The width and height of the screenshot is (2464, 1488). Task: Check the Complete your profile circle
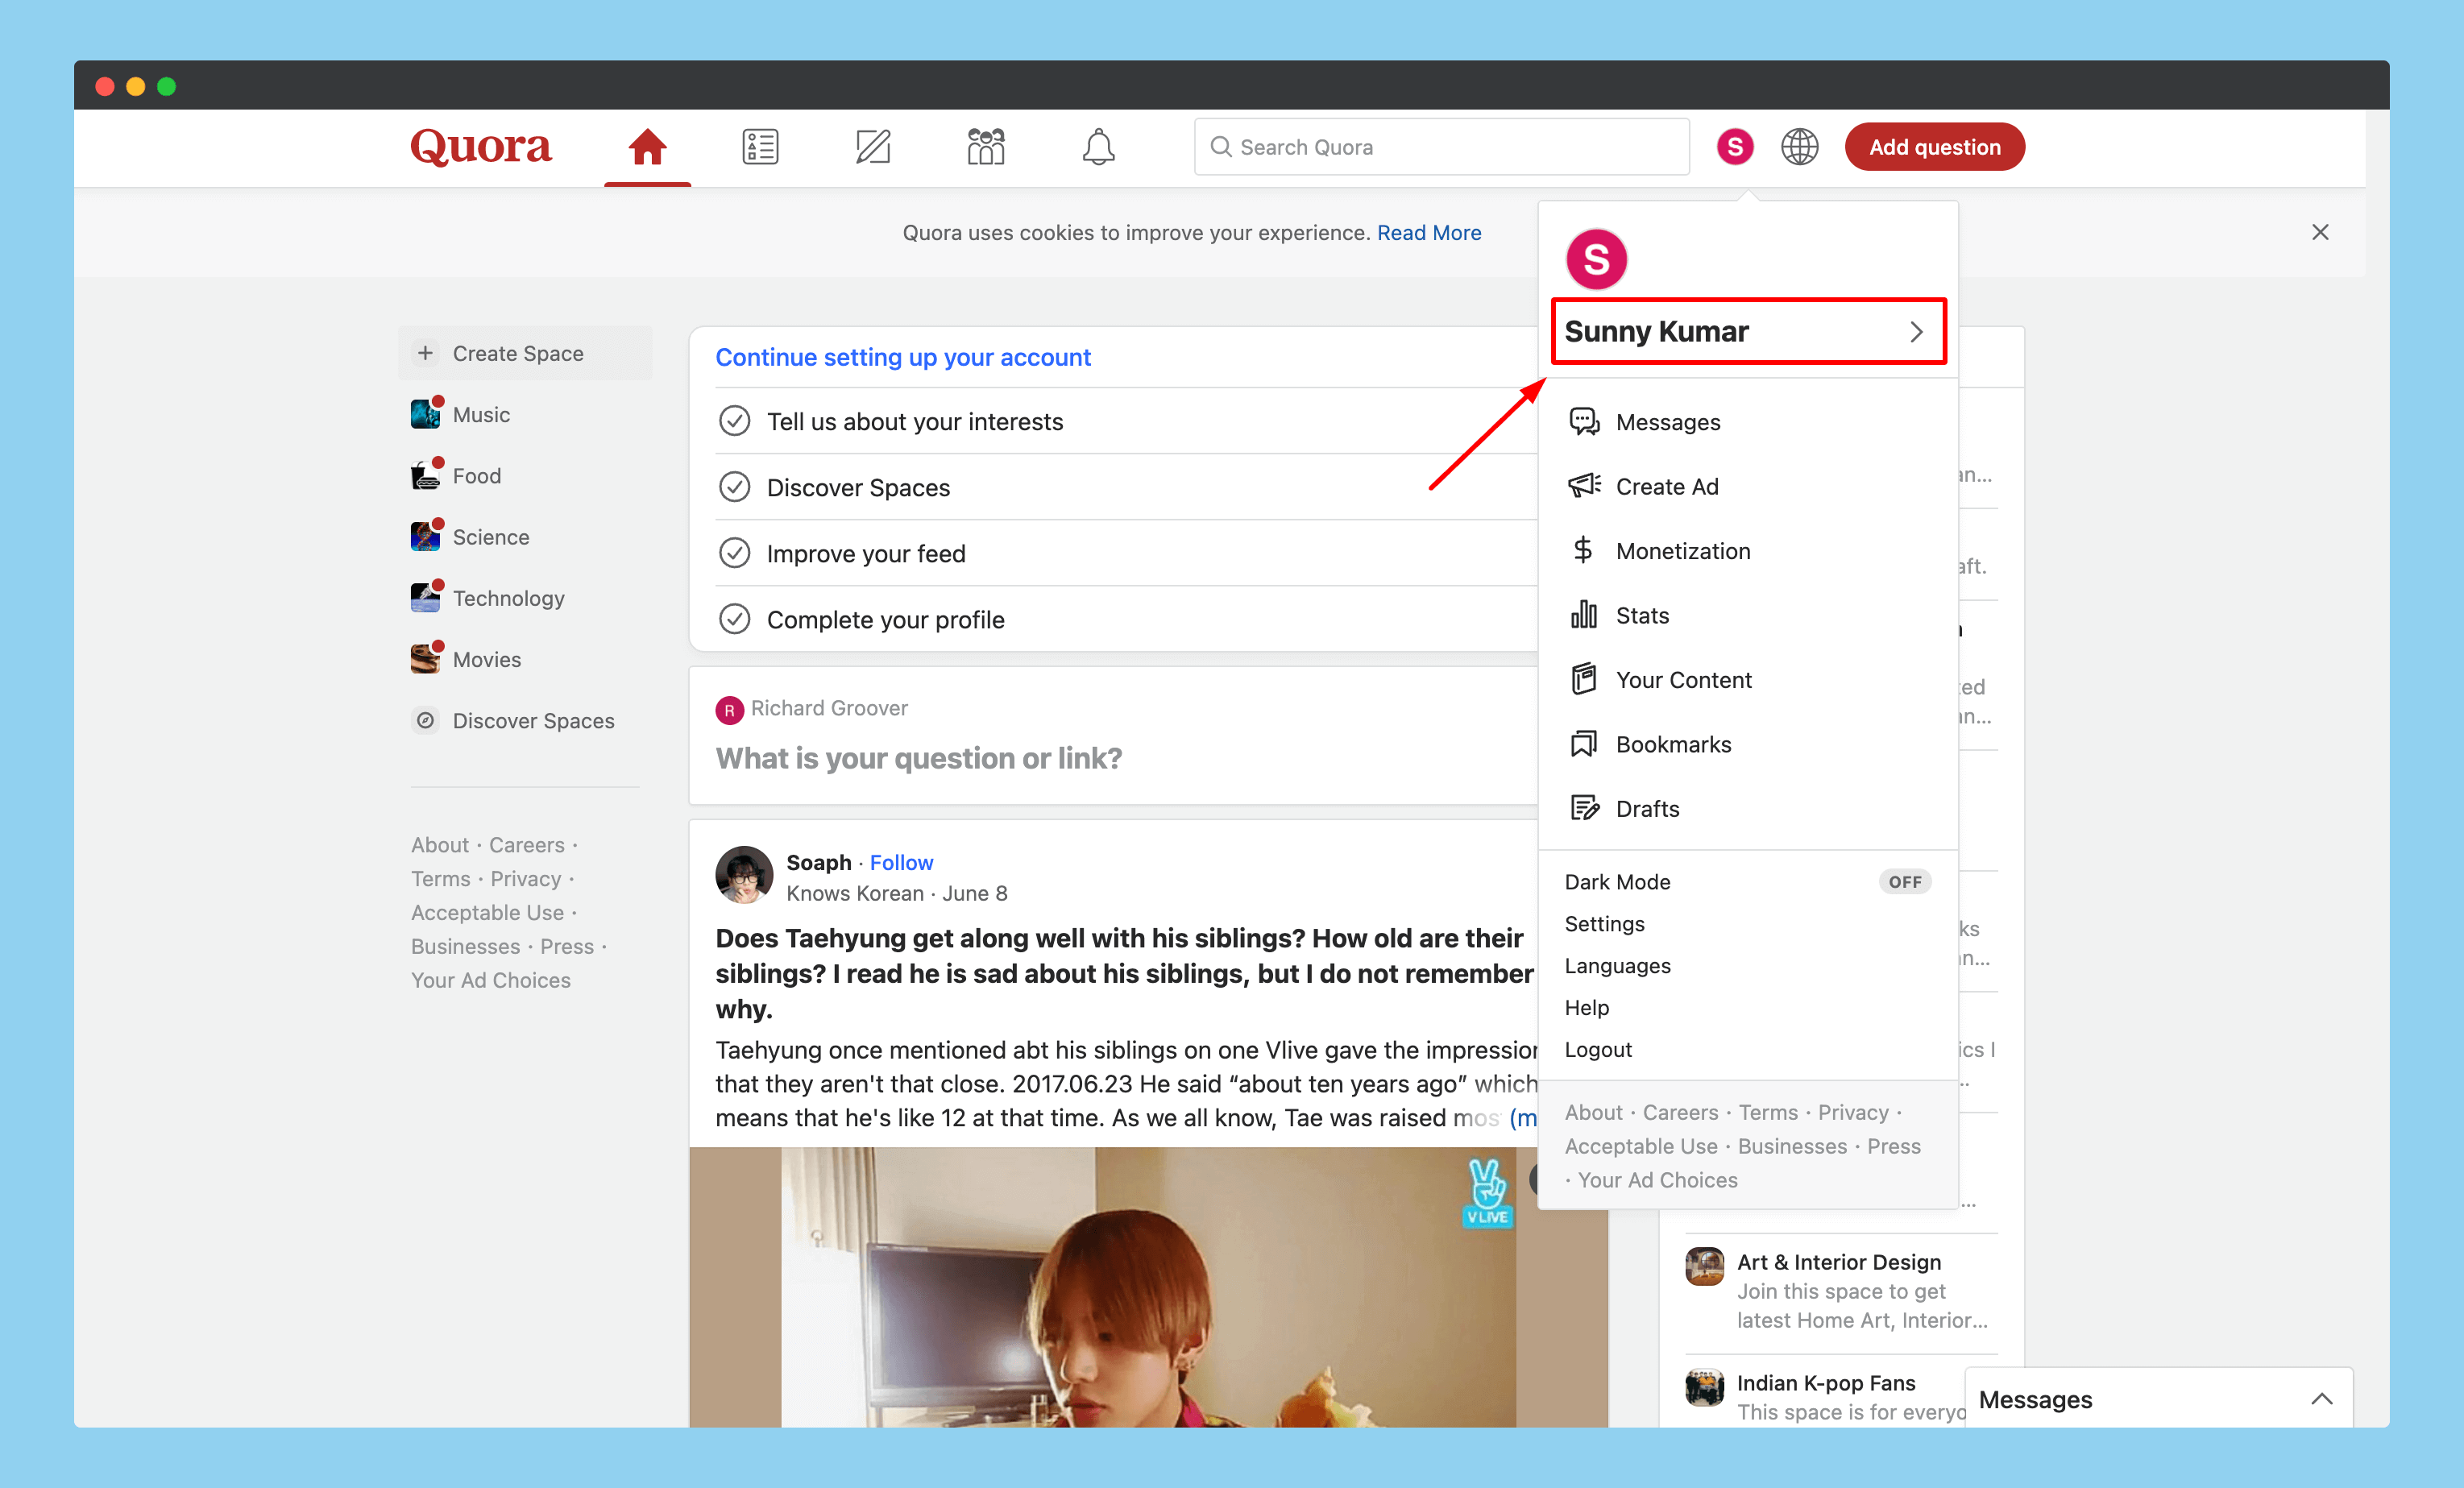[735, 619]
